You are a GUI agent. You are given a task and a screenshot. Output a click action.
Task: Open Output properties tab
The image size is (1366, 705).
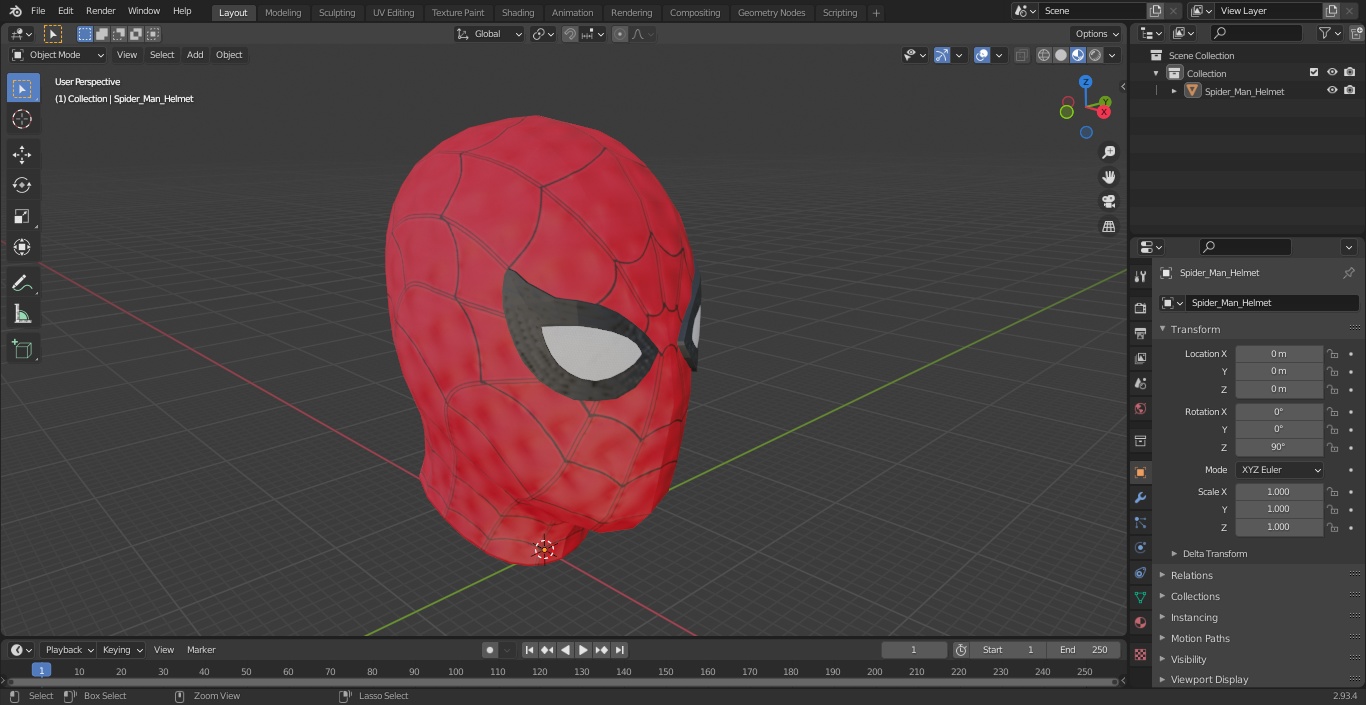tap(1140, 333)
